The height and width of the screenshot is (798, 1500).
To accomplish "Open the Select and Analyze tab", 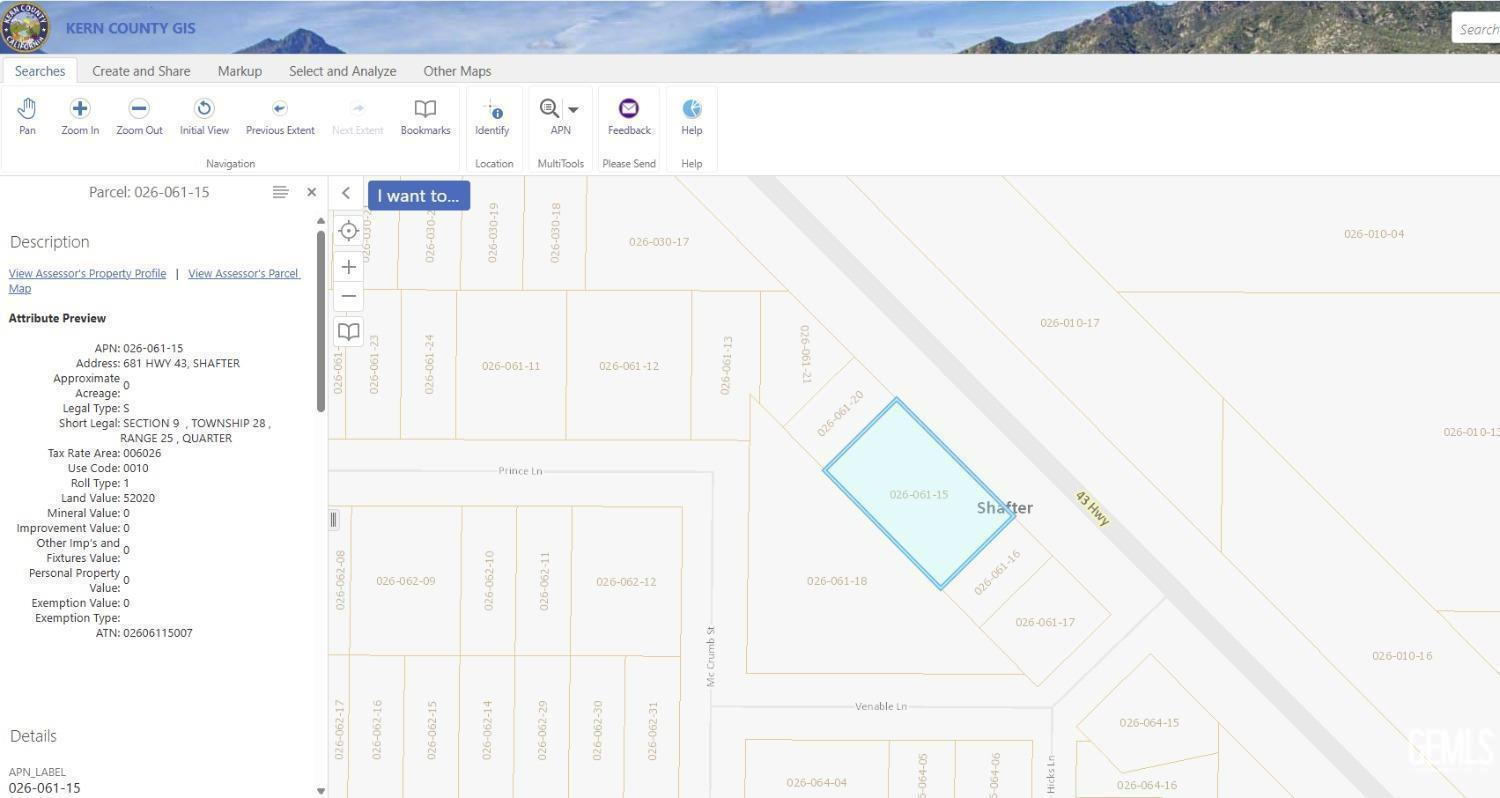I will click(343, 71).
